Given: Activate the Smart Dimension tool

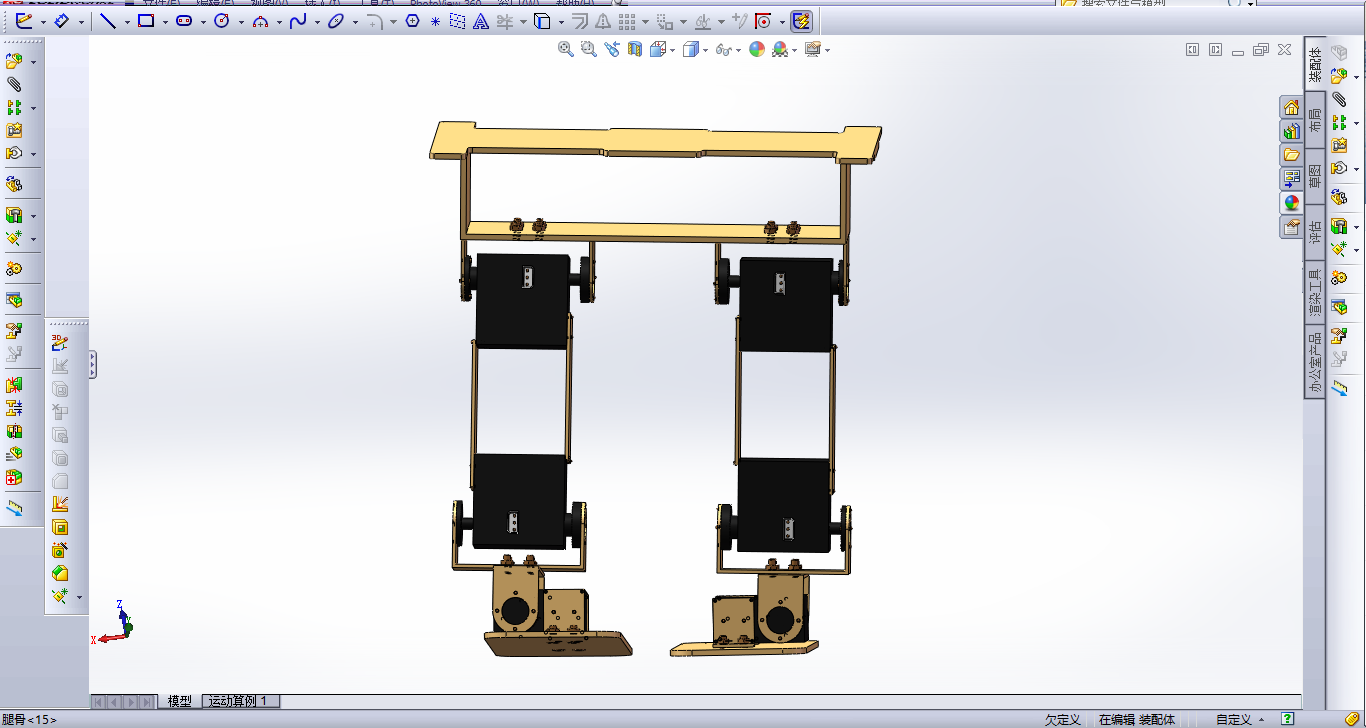Looking at the screenshot, I should (x=62, y=20).
